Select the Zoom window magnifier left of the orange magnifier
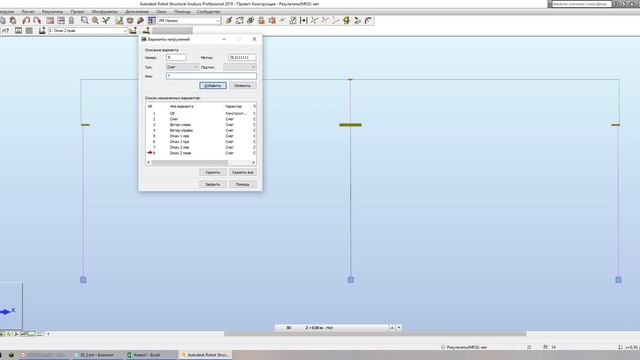The image size is (640, 360). click(x=84, y=20)
